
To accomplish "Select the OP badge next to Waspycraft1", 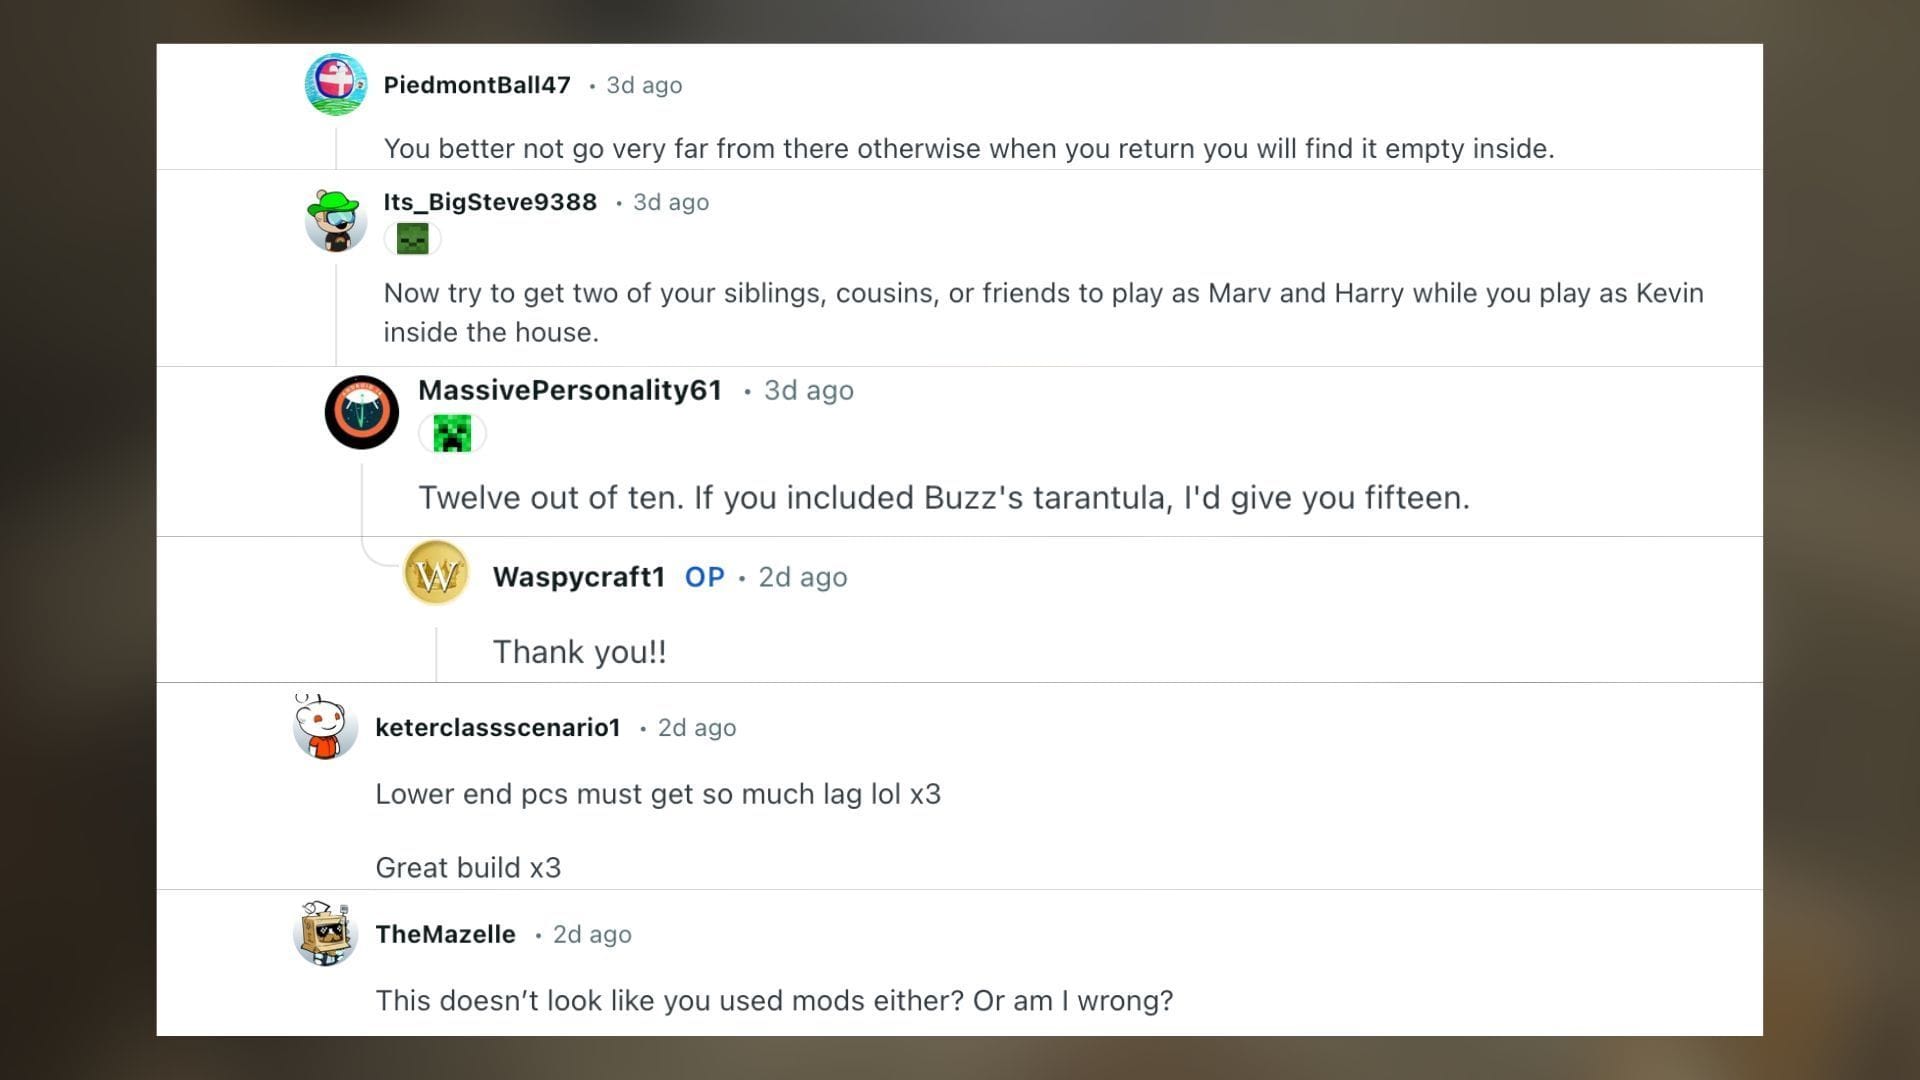I will tap(704, 577).
